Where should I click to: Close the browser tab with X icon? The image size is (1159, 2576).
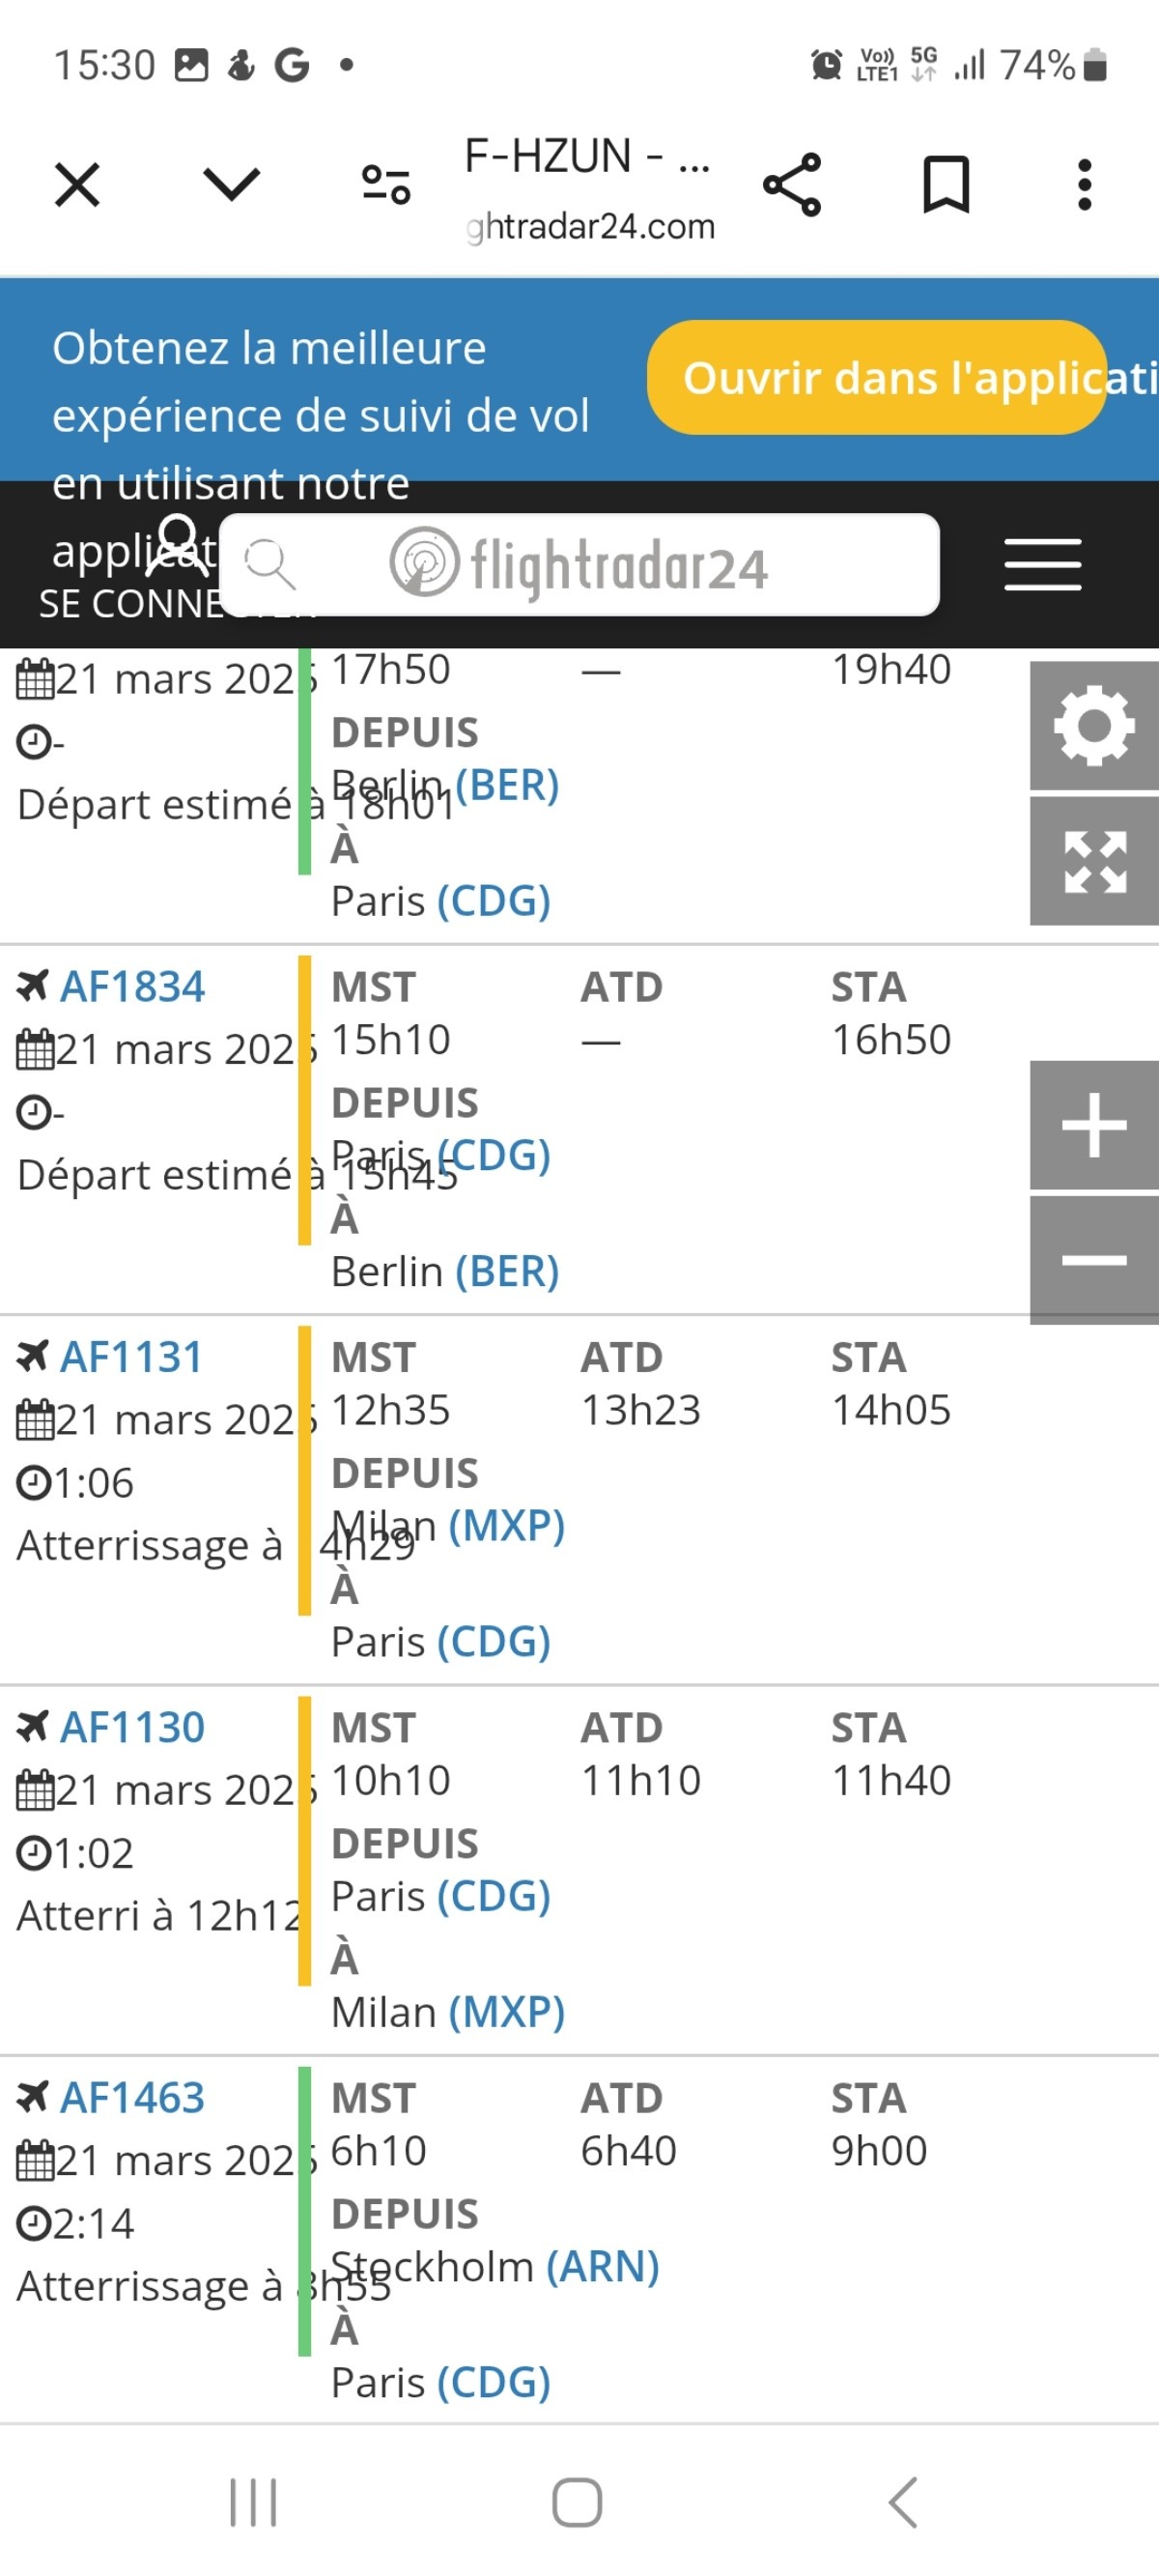click(77, 185)
